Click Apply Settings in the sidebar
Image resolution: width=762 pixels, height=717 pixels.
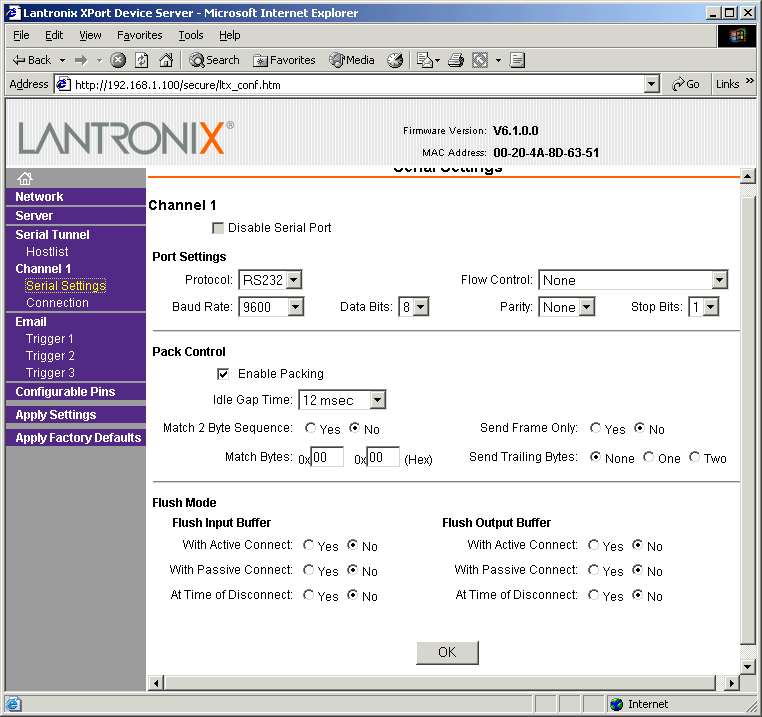click(x=56, y=415)
